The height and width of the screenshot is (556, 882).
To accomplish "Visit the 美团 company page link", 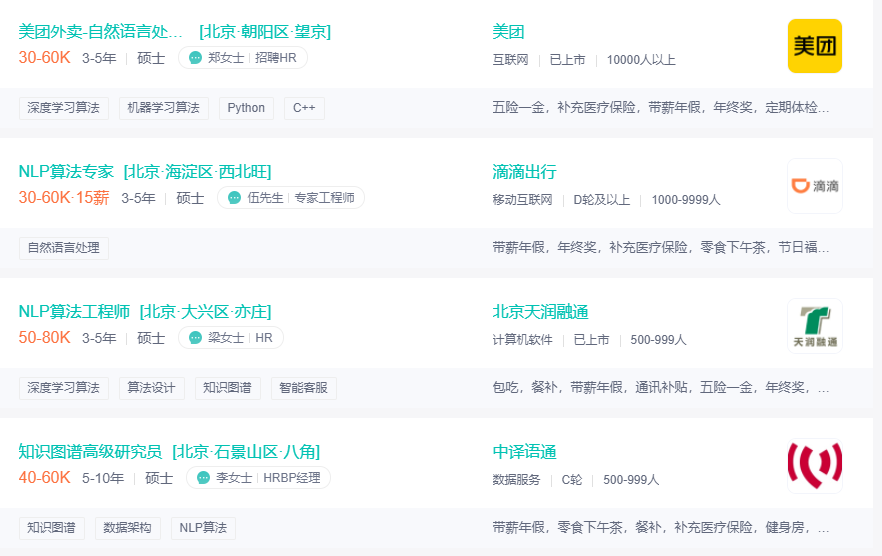I will [x=508, y=32].
